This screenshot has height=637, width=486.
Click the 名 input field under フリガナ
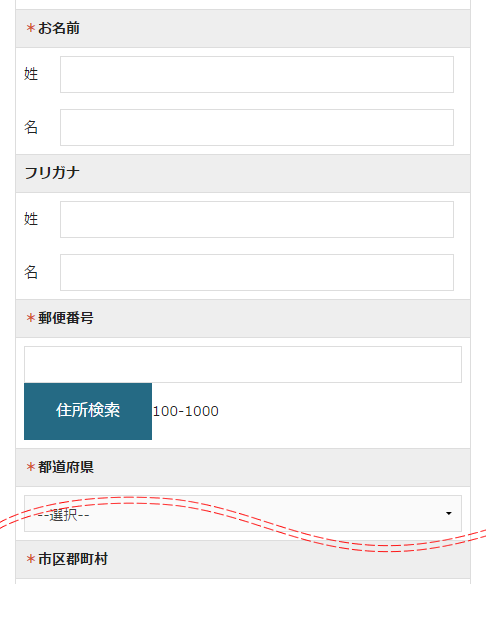pos(257,273)
